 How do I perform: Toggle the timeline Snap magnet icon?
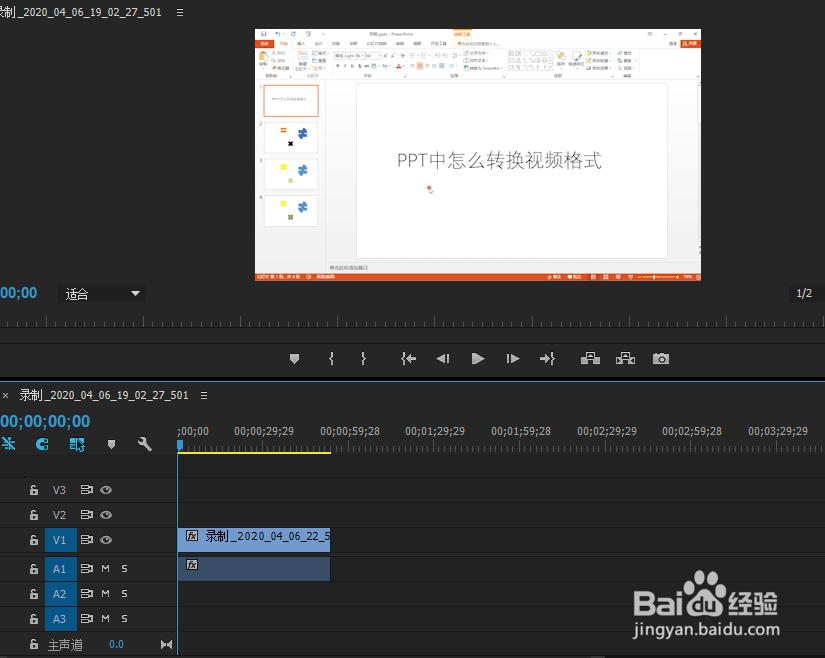(42, 444)
